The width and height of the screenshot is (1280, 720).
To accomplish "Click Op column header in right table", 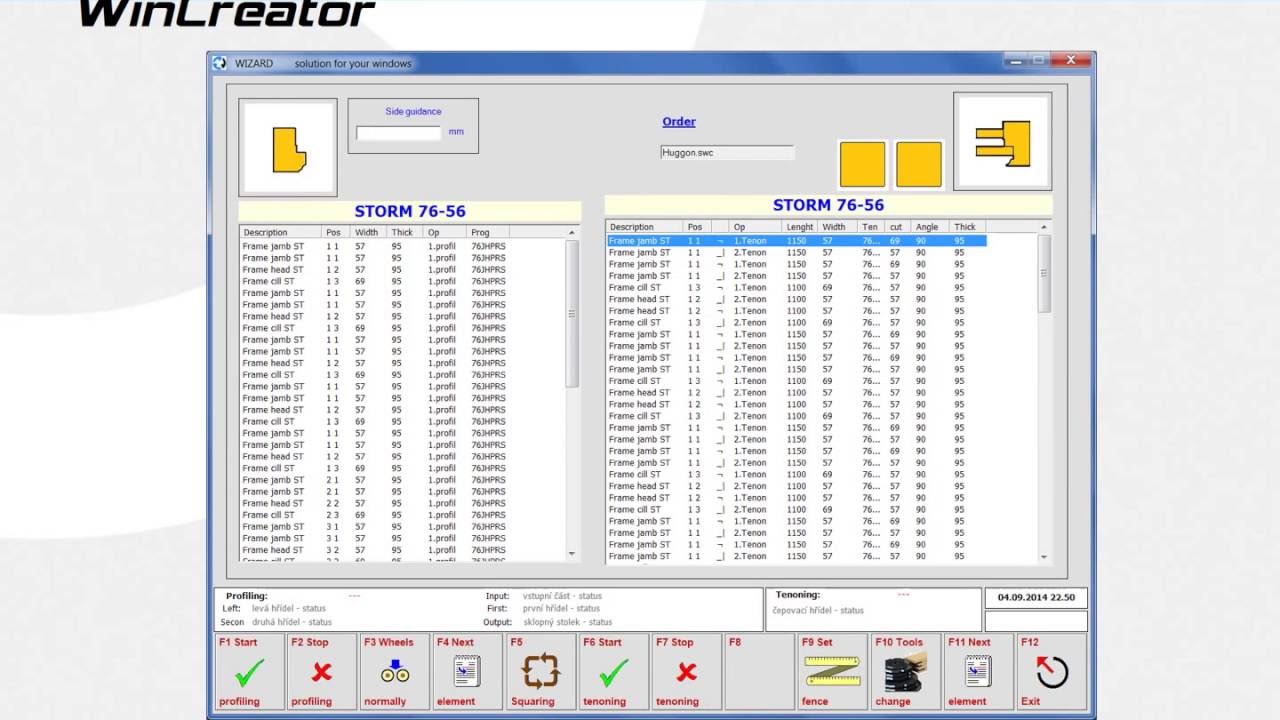I will tap(757, 227).
